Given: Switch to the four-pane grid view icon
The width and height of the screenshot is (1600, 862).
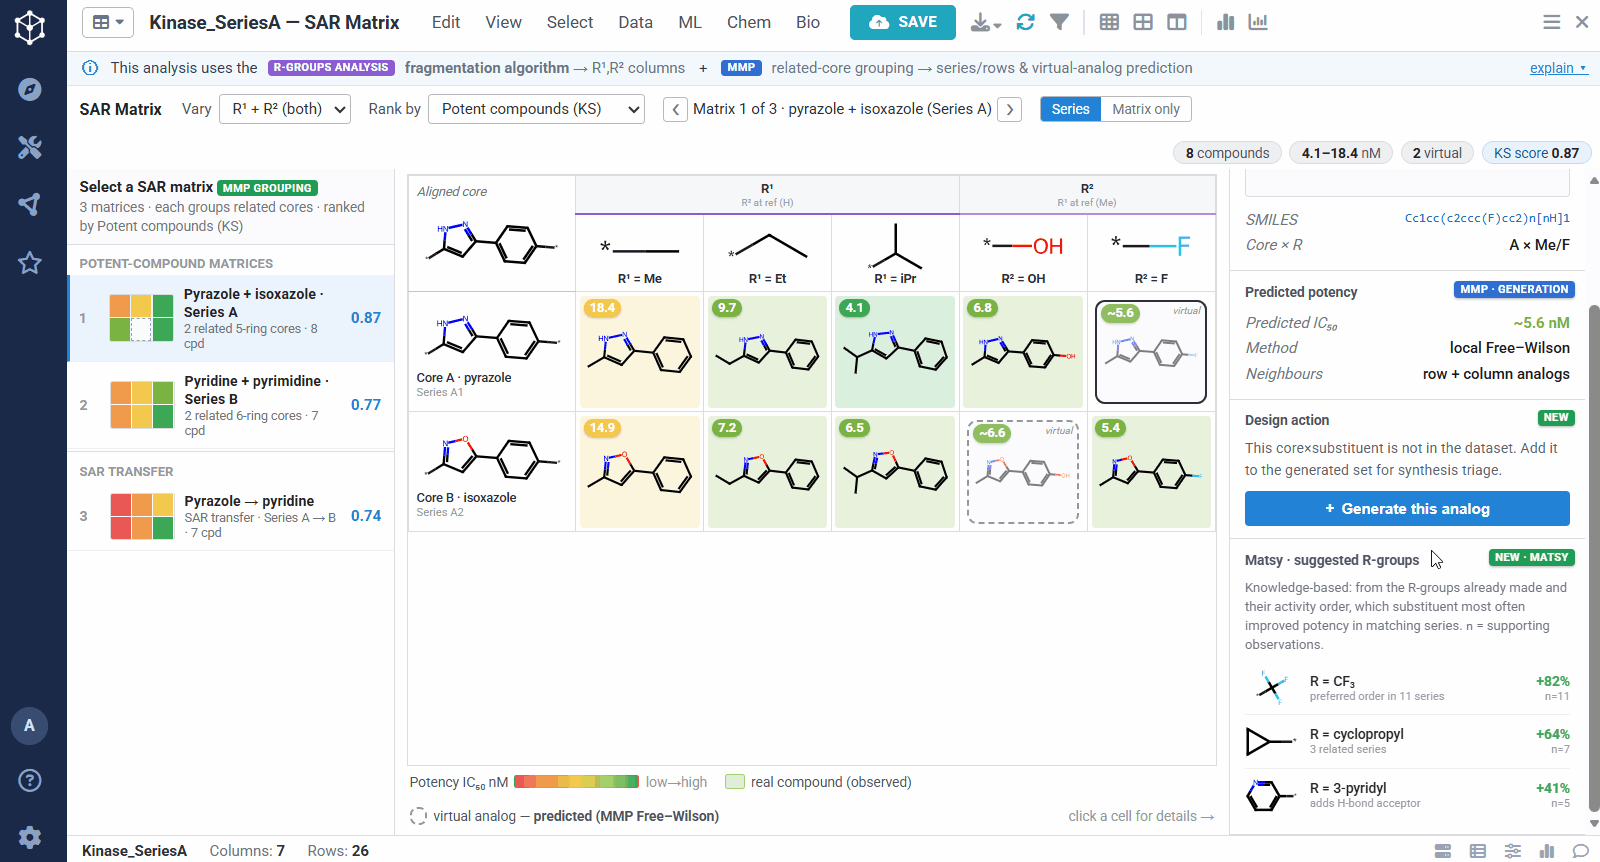Looking at the screenshot, I should pos(1143,22).
